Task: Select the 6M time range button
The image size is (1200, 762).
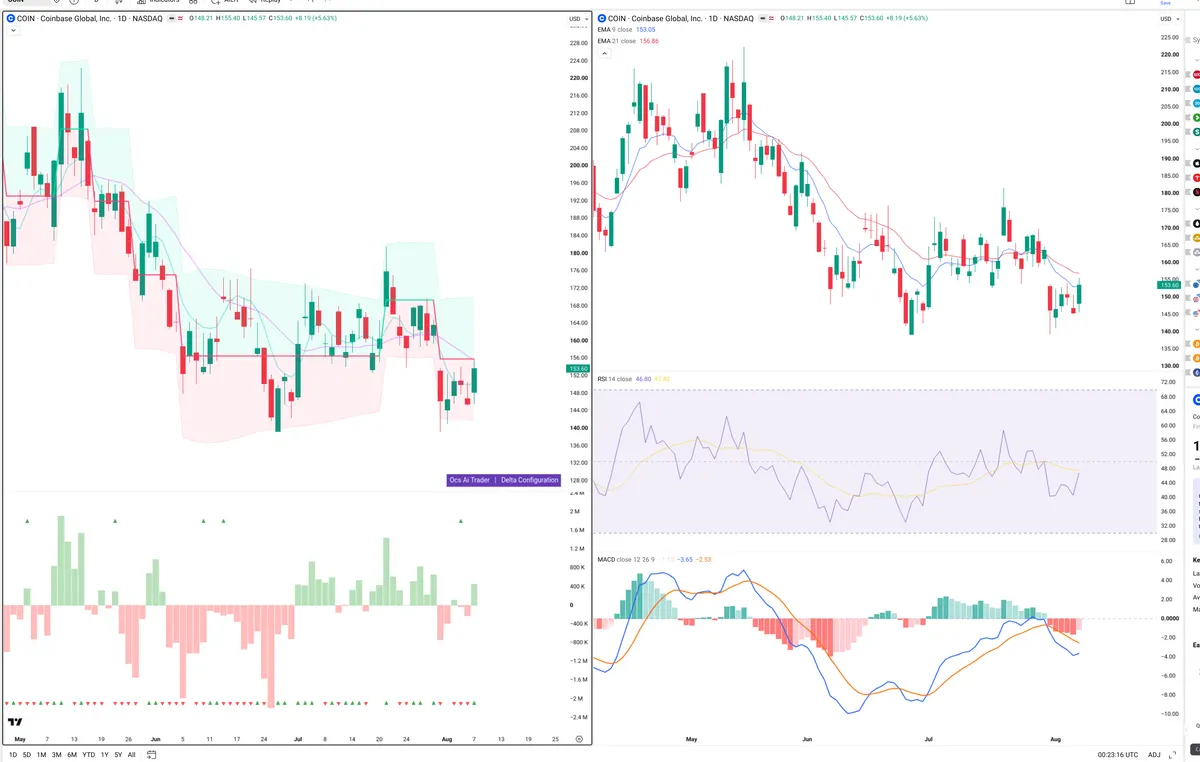Action: pyautogui.click(x=71, y=755)
